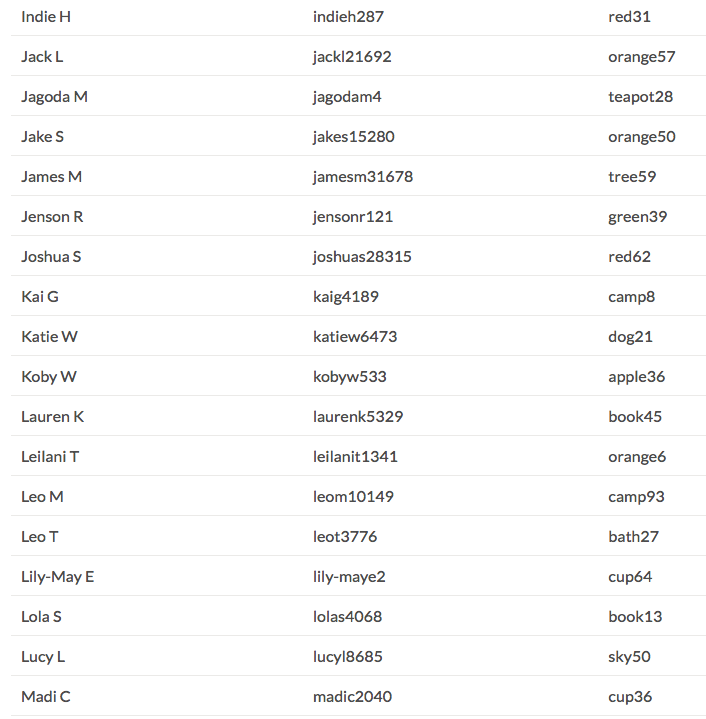This screenshot has height=719, width=706.
Task: Select the Lola S name cell
Action: (41, 617)
